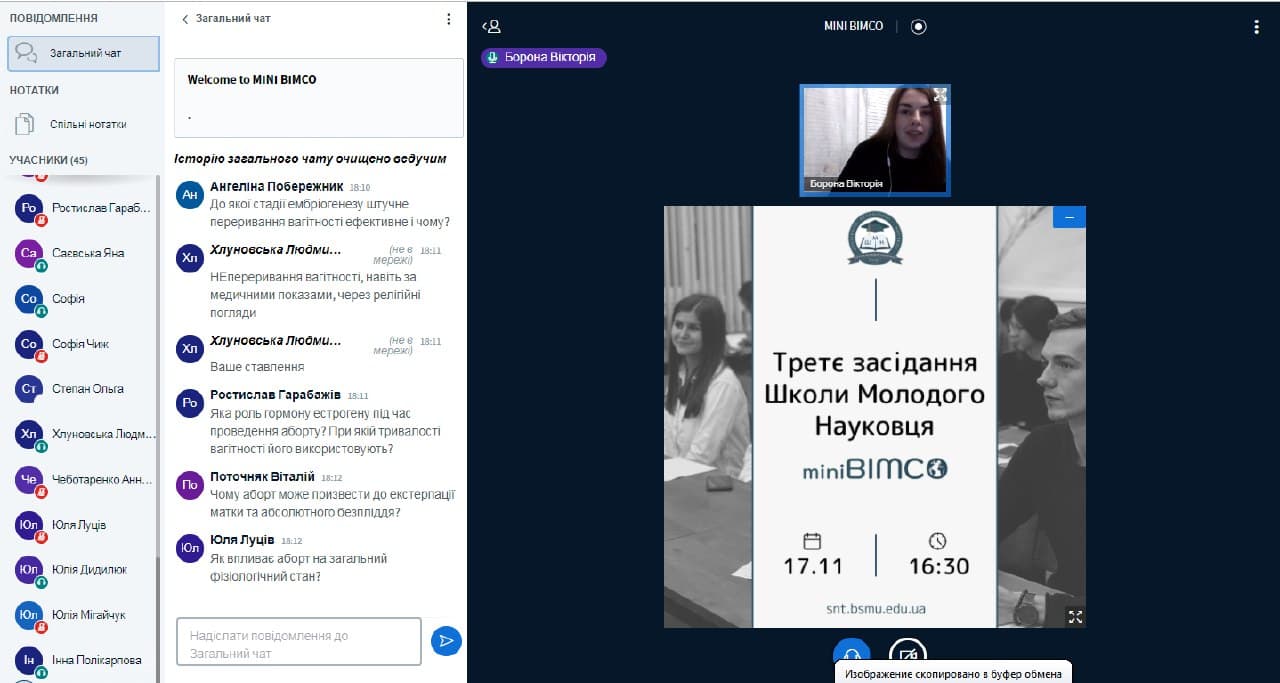Click the ПОВІДОМЛЕННЯ heading
Image resolution: width=1280 pixels, height=683 pixels.
coord(54,18)
